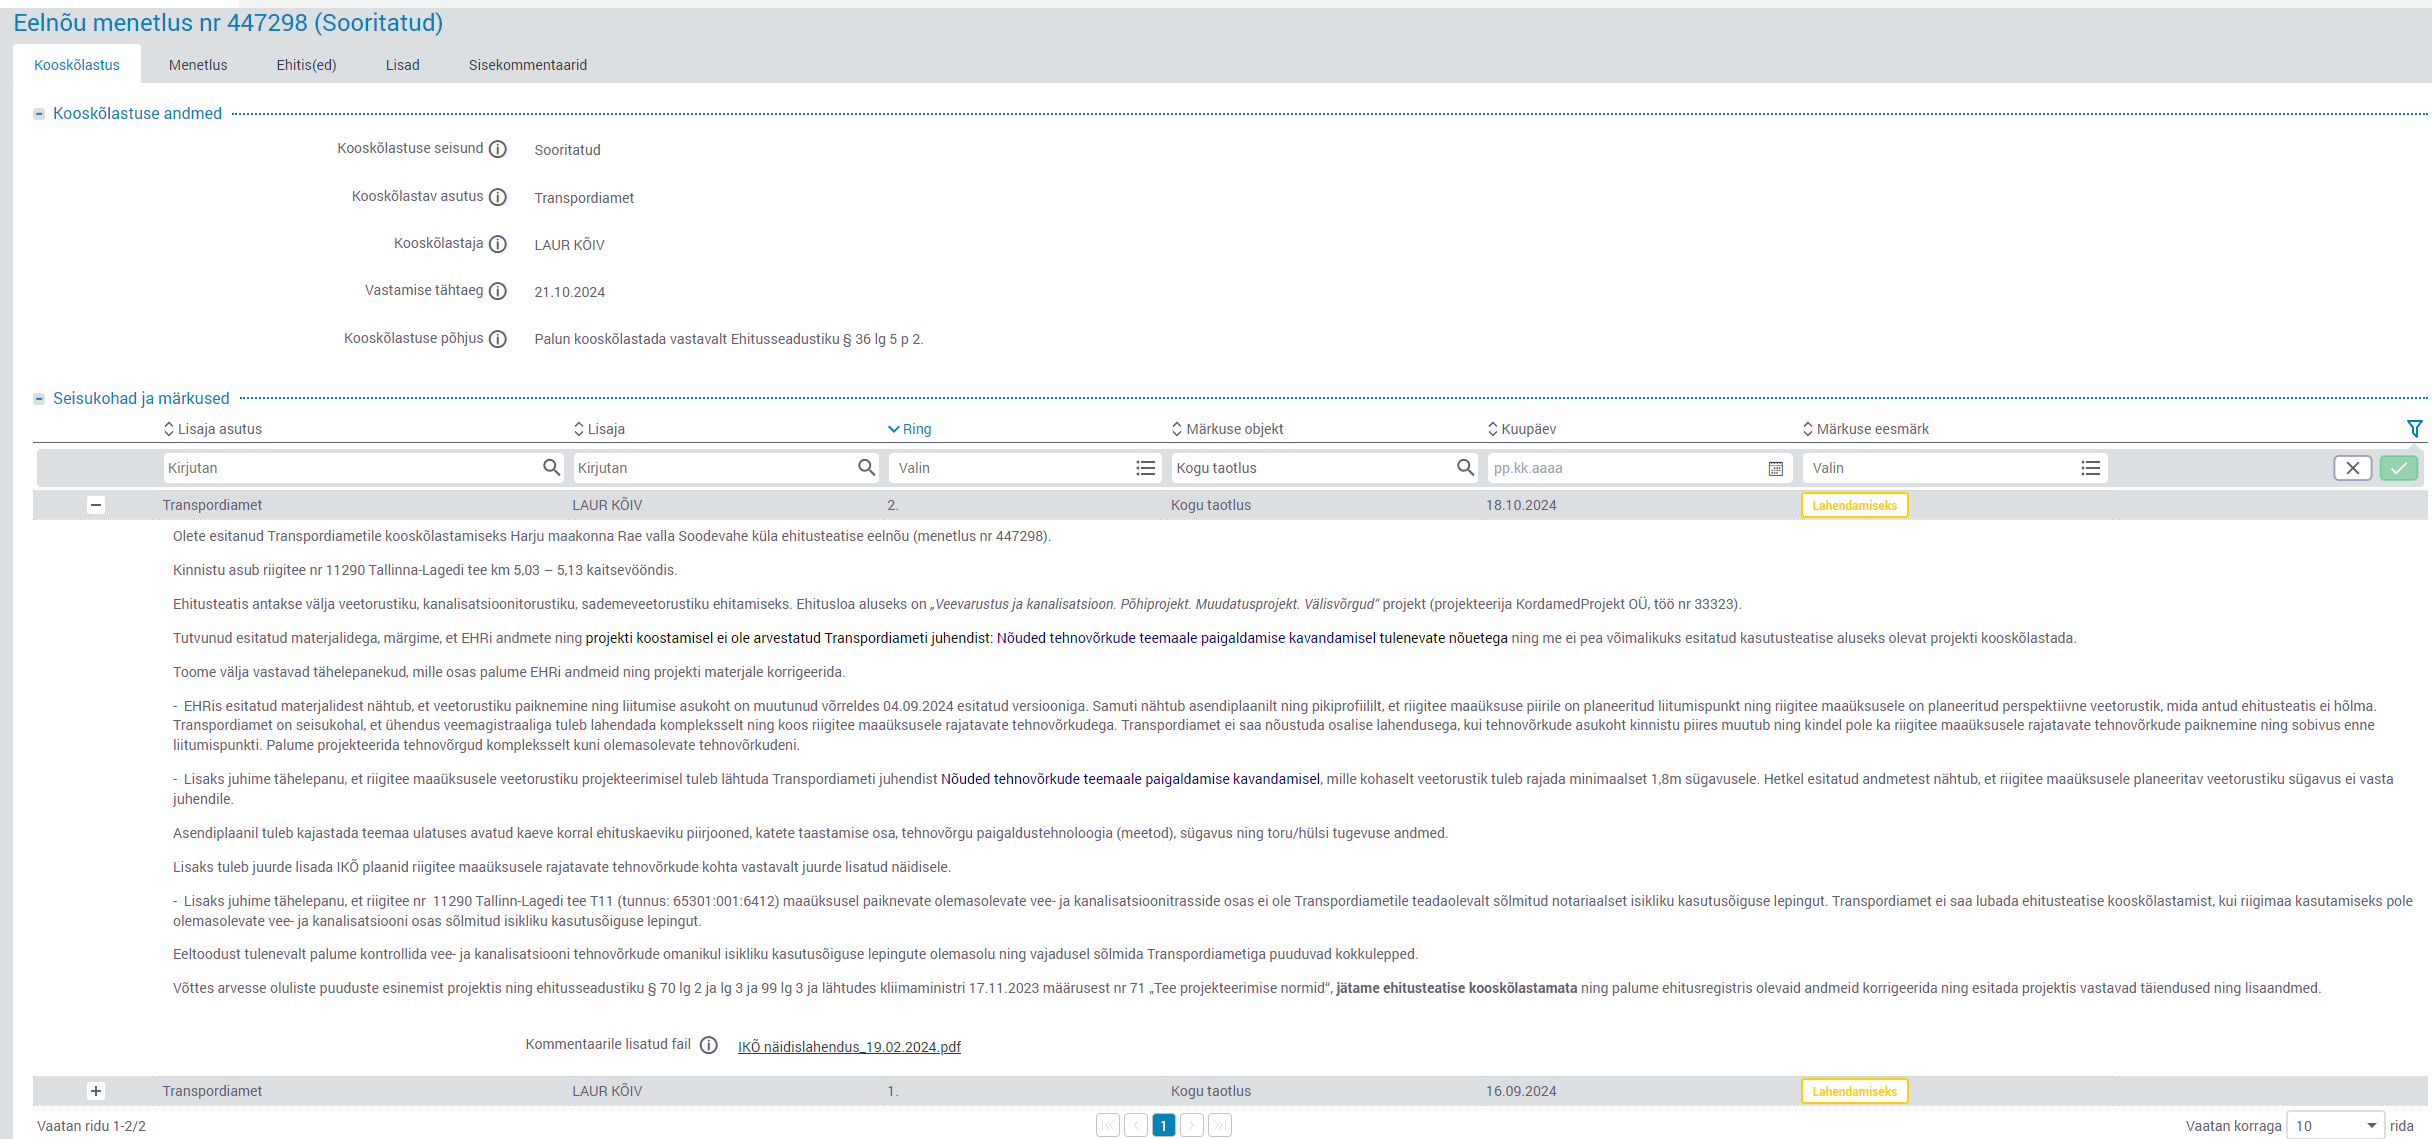The image size is (2432, 1139).
Task: Open the Lisad tab
Action: (403, 65)
